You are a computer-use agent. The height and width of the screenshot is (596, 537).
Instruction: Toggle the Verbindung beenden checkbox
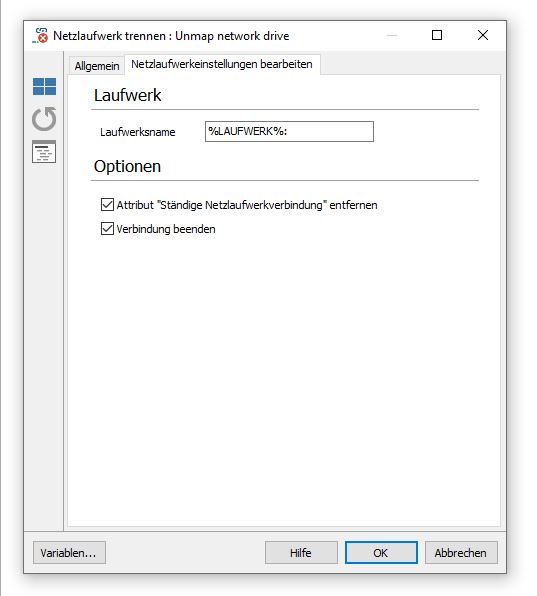(x=107, y=229)
